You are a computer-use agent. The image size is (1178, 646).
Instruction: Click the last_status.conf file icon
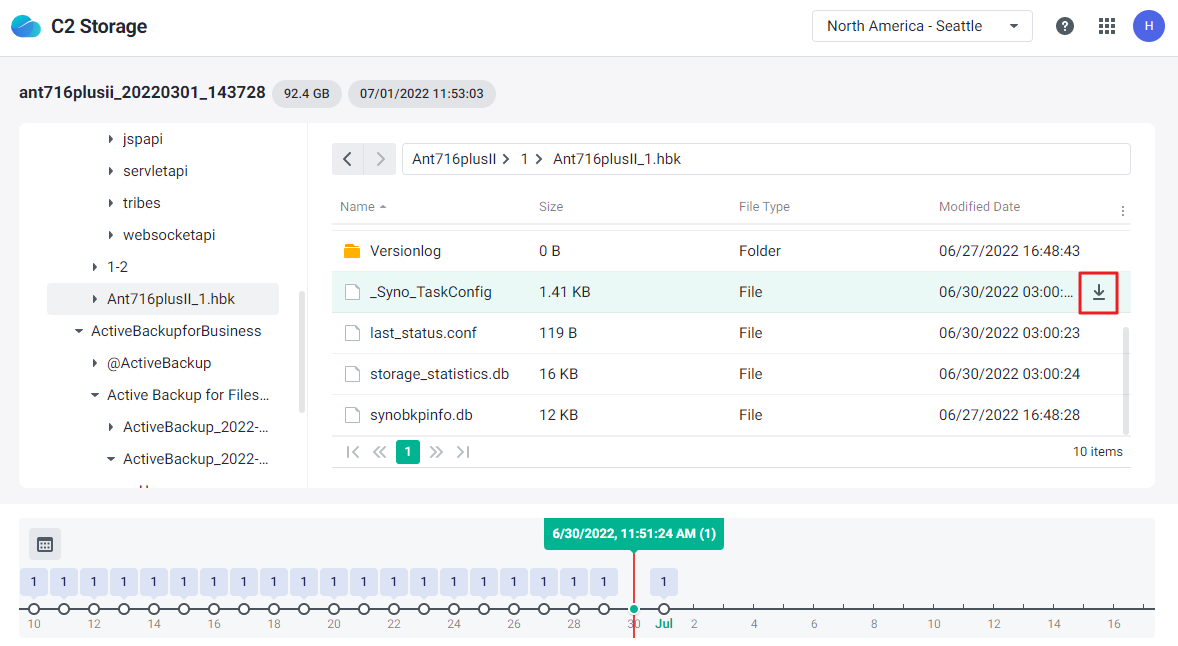tap(352, 334)
